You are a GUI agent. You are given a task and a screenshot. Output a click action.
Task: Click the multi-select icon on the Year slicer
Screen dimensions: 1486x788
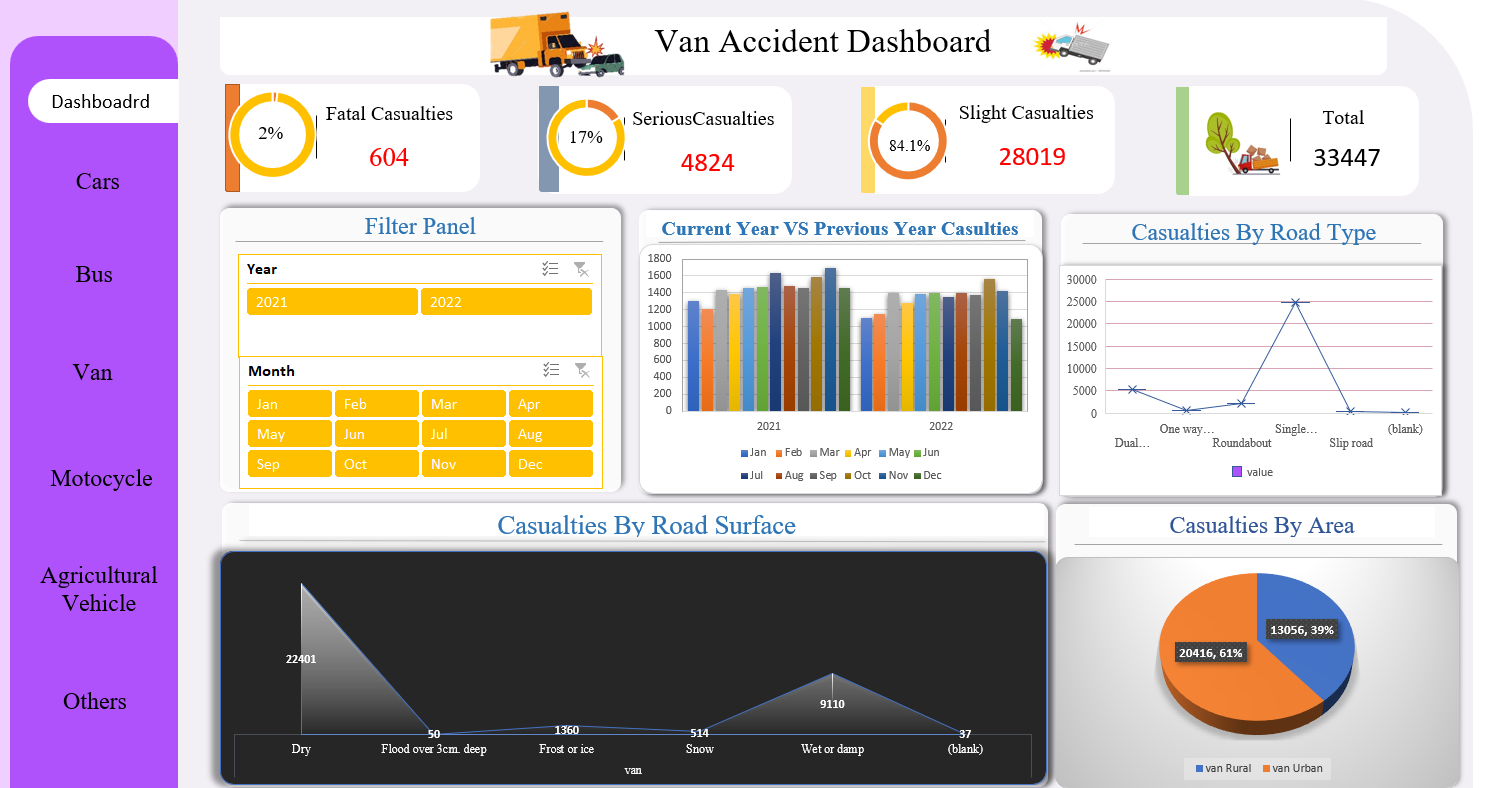[x=550, y=268]
